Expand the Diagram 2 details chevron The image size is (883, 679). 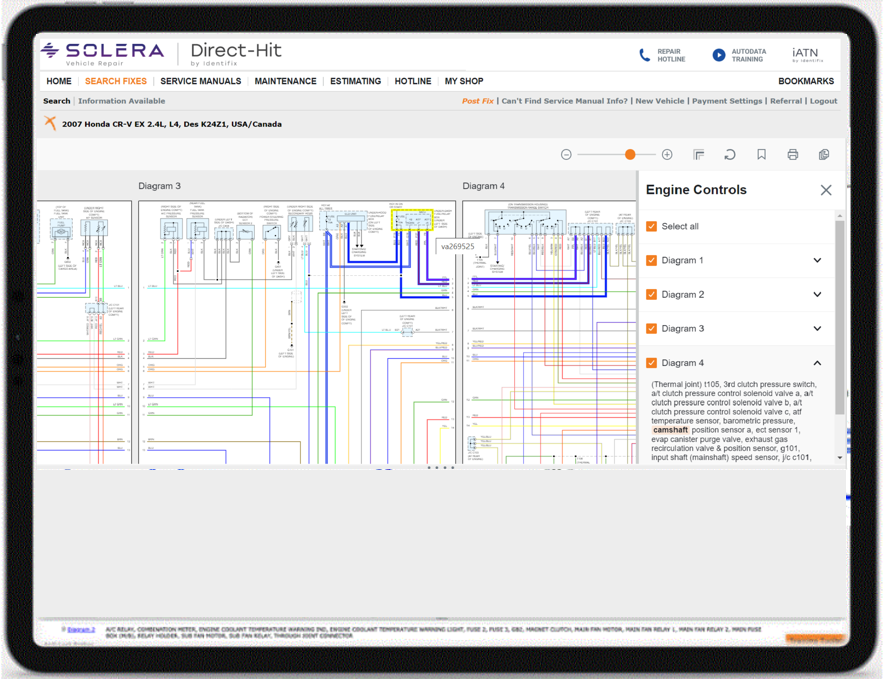(817, 295)
